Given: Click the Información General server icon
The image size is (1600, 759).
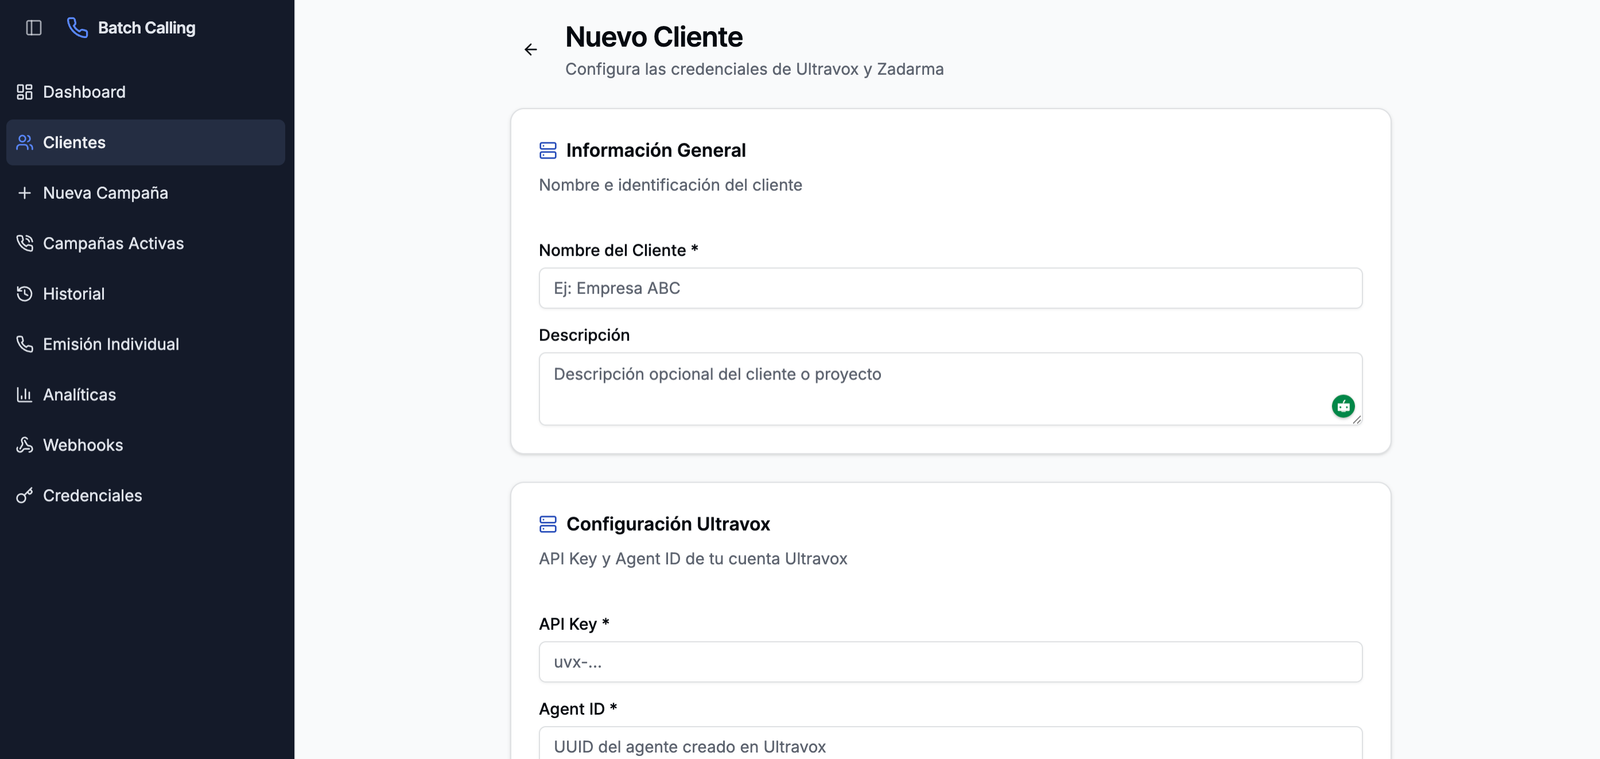Looking at the screenshot, I should 548,151.
